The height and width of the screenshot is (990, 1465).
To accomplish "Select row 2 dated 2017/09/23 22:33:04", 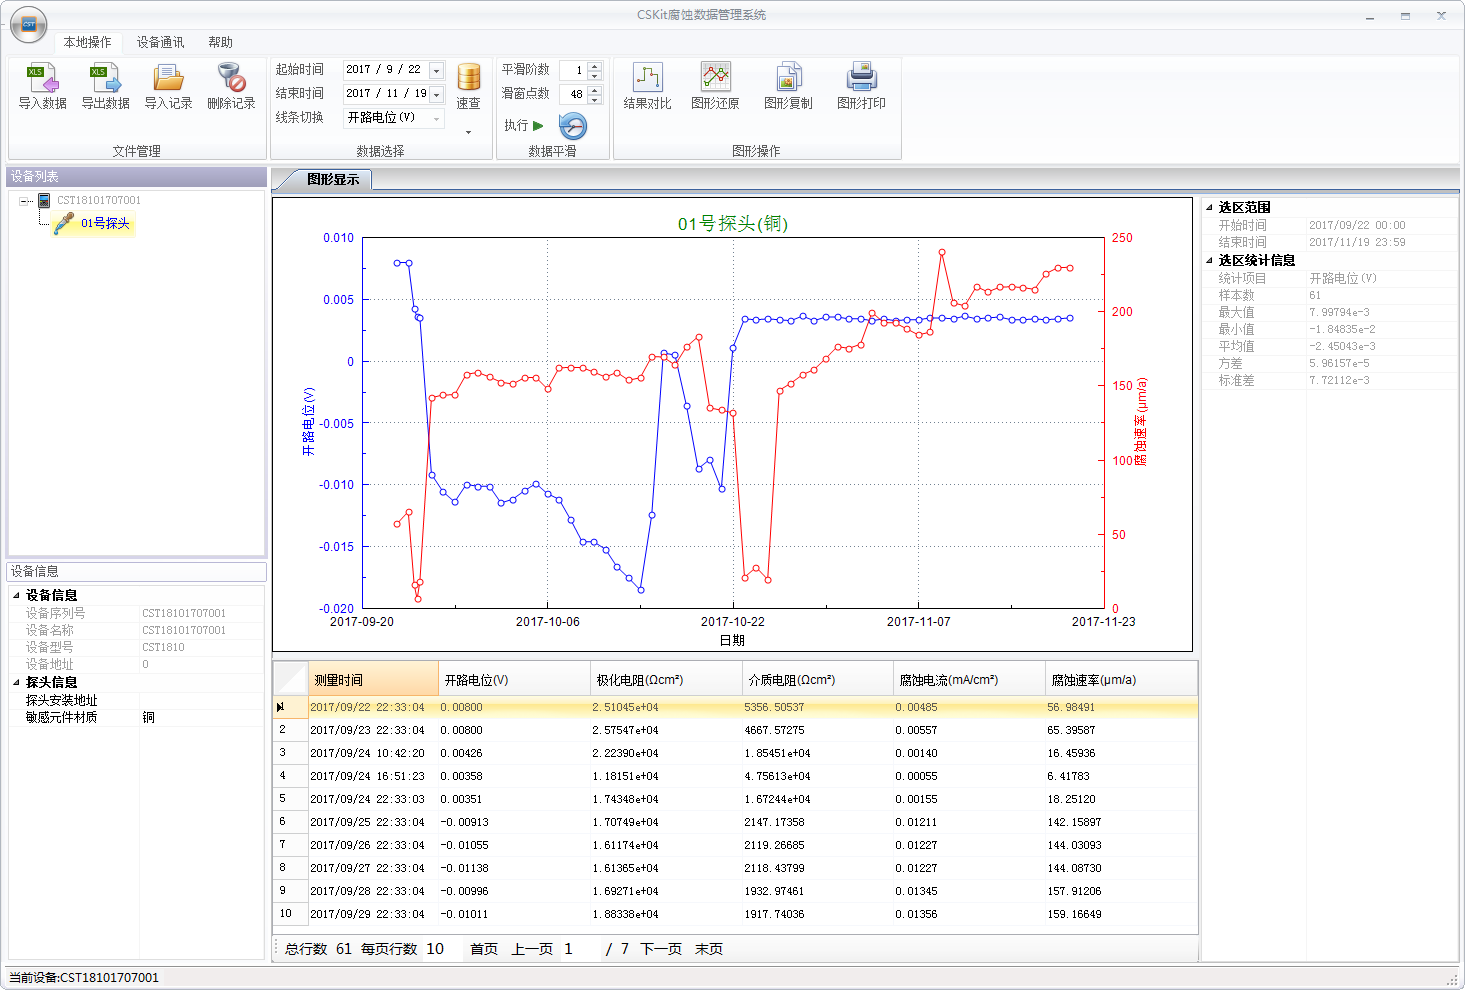I will coord(735,730).
